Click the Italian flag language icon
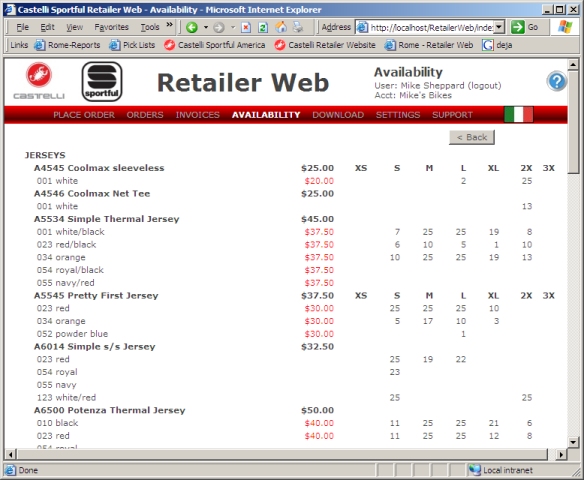Viewport: 584px width, 480px height. coord(518,114)
